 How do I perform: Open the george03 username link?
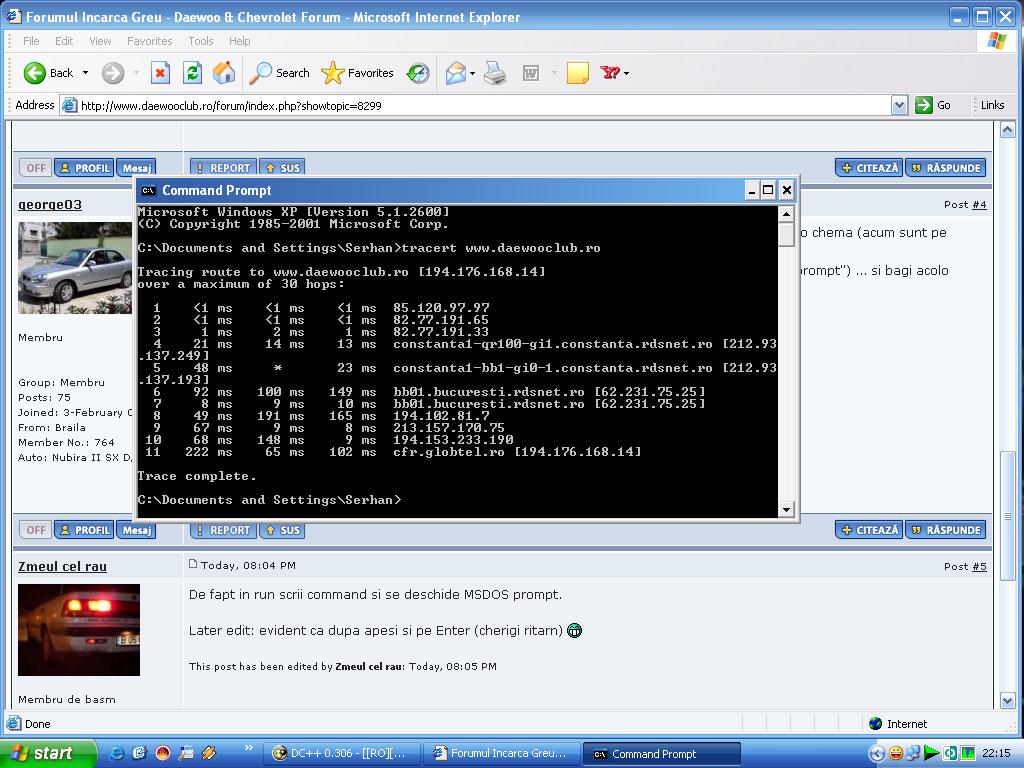tap(50, 205)
